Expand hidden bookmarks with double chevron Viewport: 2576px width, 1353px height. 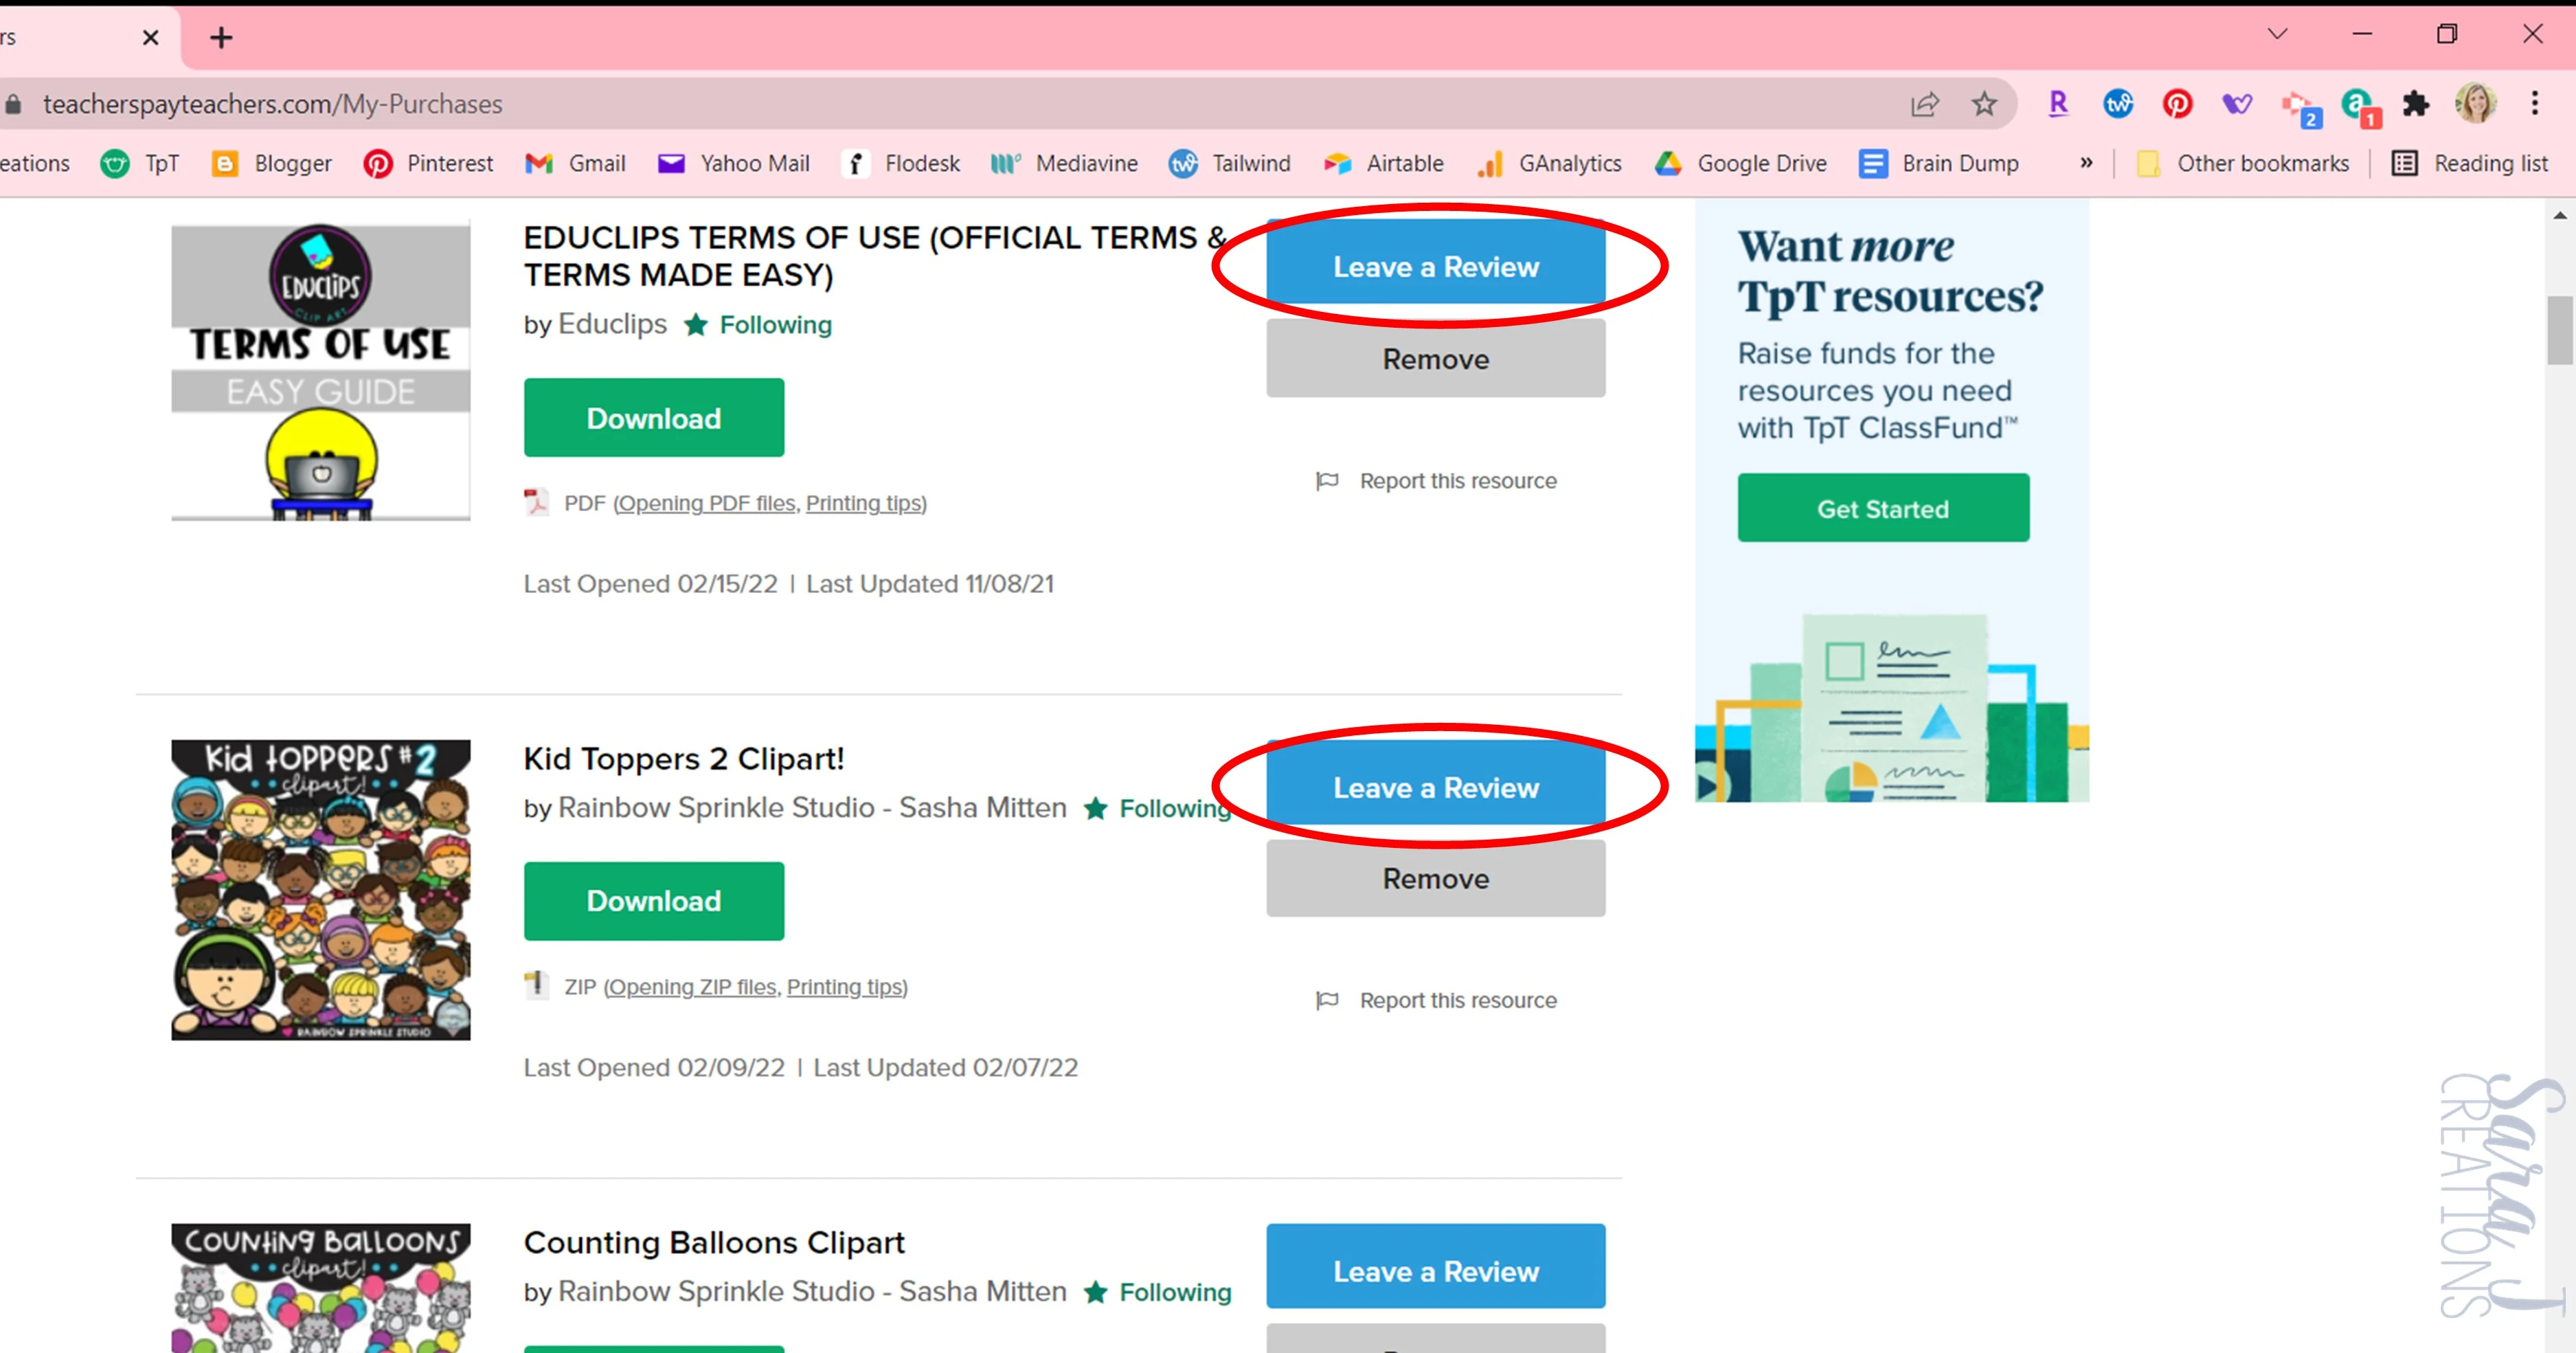(2086, 163)
